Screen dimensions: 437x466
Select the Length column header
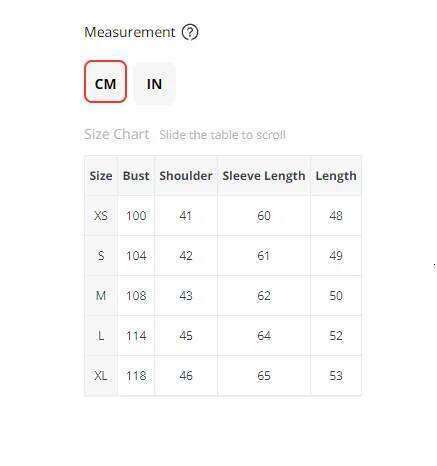[x=336, y=176]
